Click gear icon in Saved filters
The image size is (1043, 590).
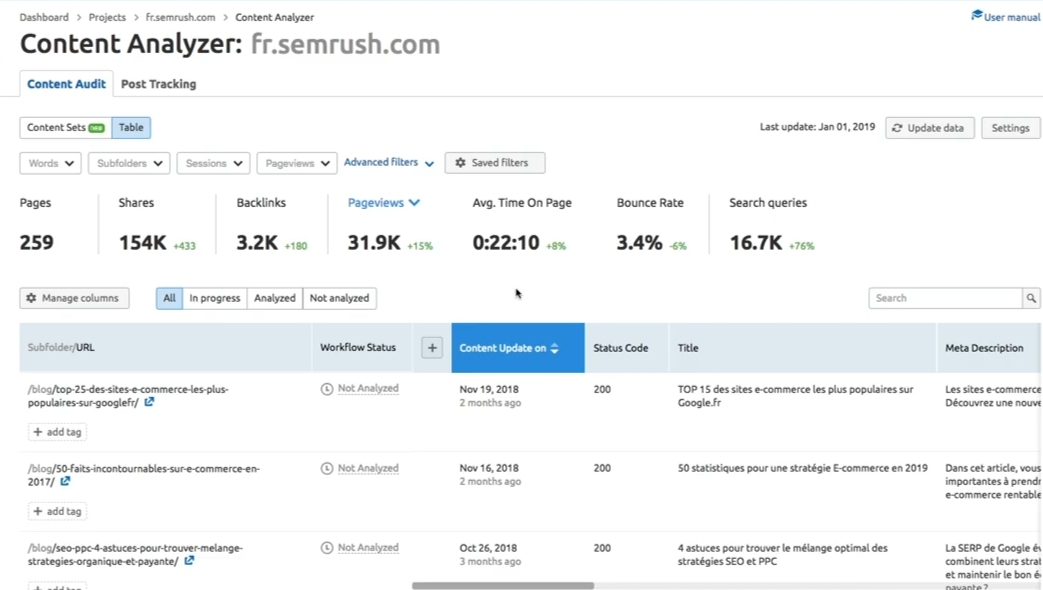tap(460, 162)
